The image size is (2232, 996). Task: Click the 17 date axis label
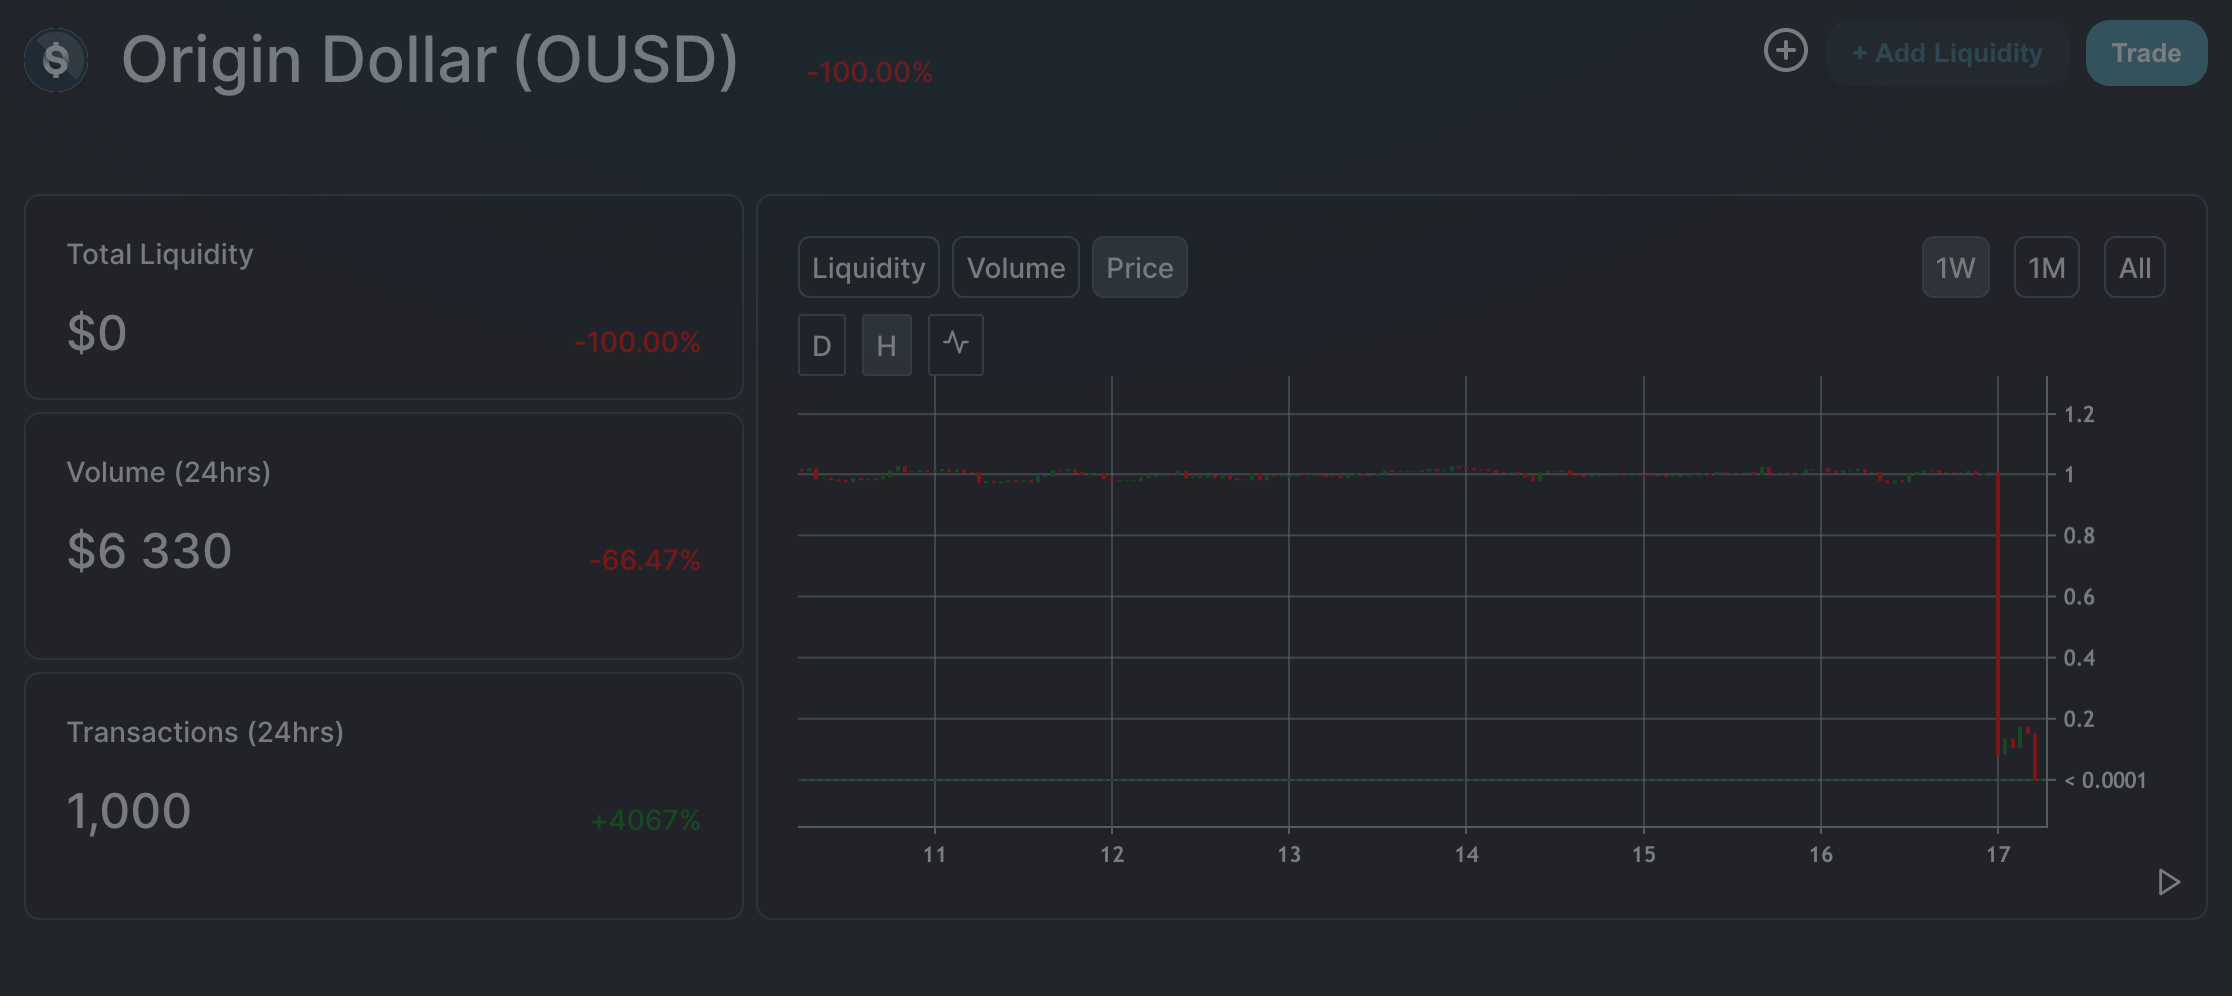(1998, 854)
